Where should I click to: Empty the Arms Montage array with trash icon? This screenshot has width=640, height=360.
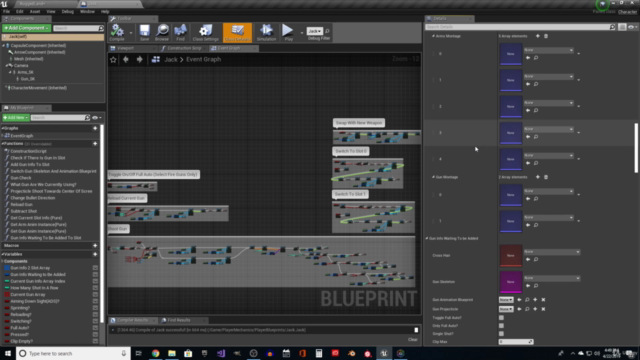(x=546, y=36)
